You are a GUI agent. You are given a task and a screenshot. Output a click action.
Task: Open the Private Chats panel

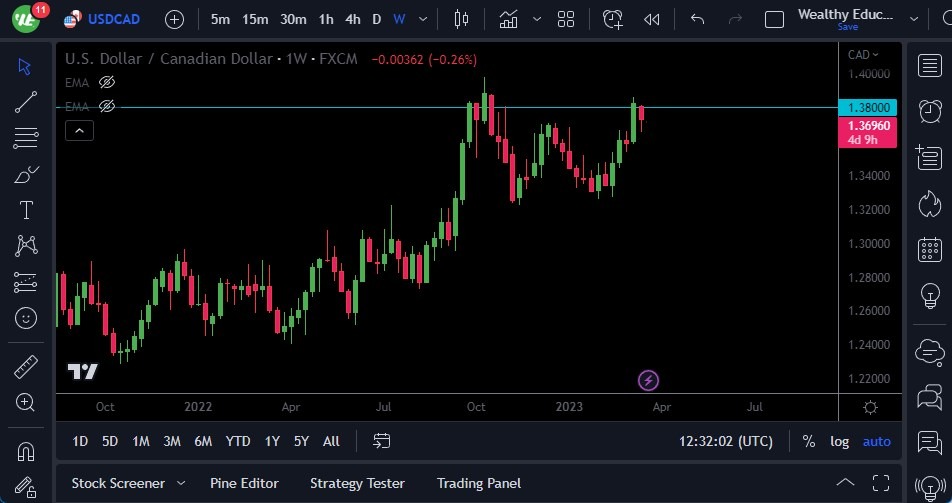[x=930, y=398]
